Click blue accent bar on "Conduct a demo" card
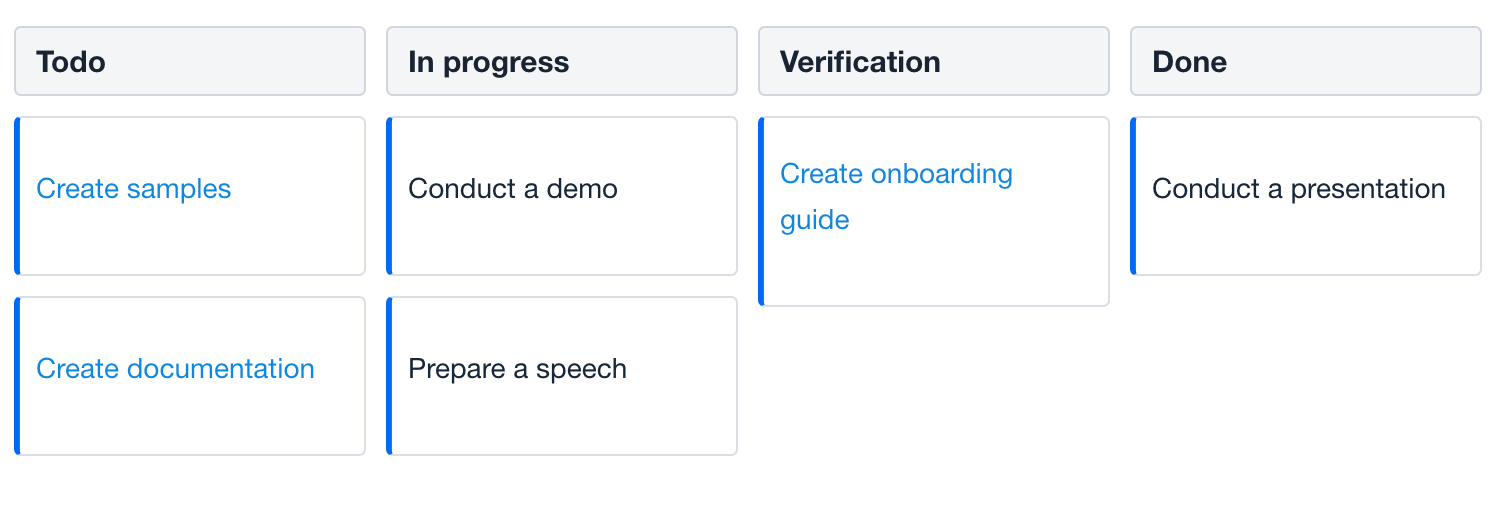1504x508 pixels. click(x=389, y=196)
